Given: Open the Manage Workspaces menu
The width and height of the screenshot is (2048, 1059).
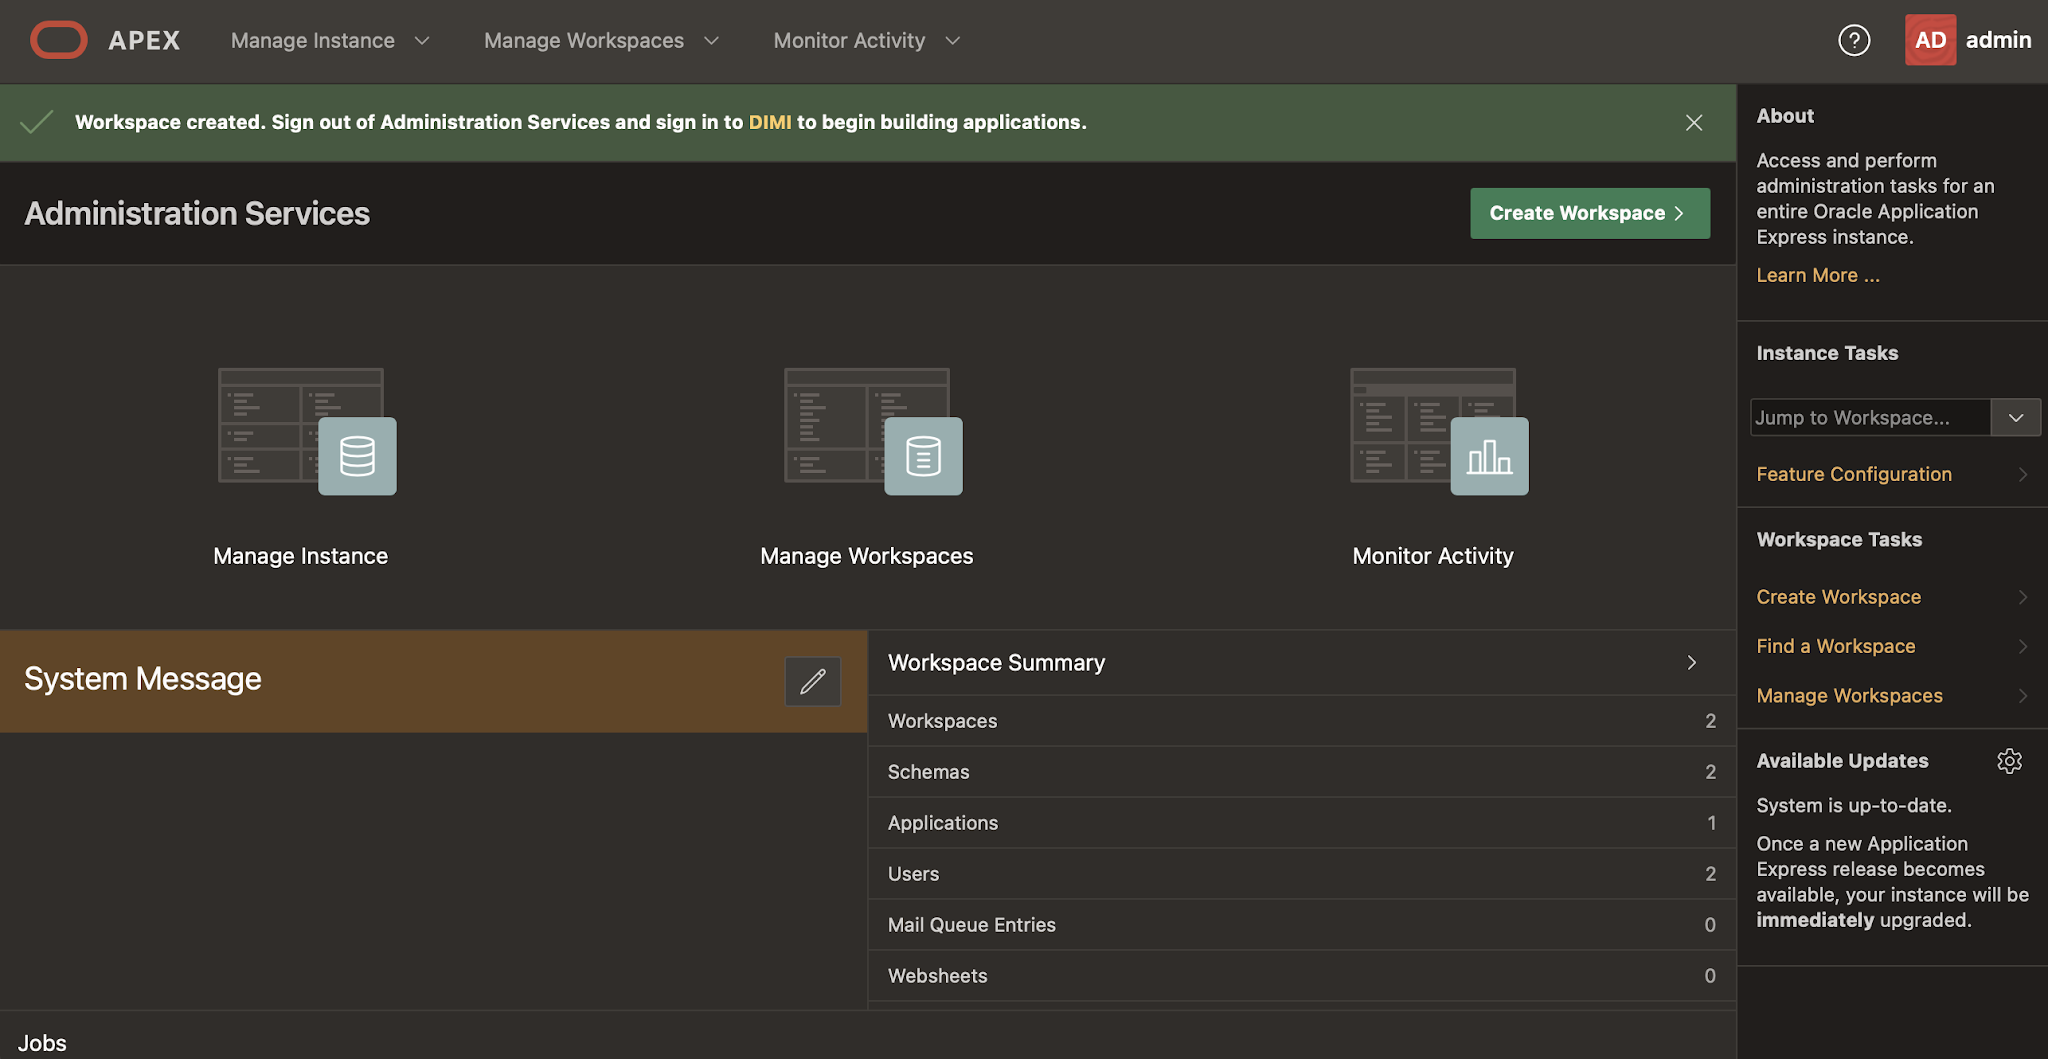Looking at the screenshot, I should (x=584, y=41).
